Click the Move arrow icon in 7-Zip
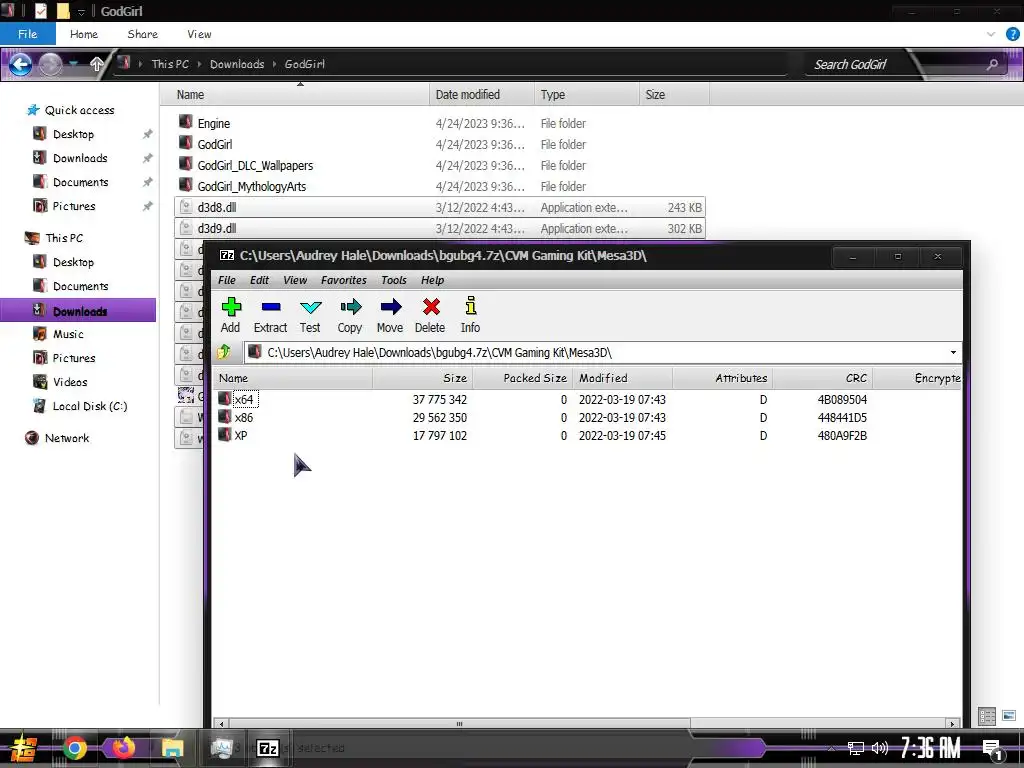This screenshot has width=1024, height=768. tap(390, 315)
